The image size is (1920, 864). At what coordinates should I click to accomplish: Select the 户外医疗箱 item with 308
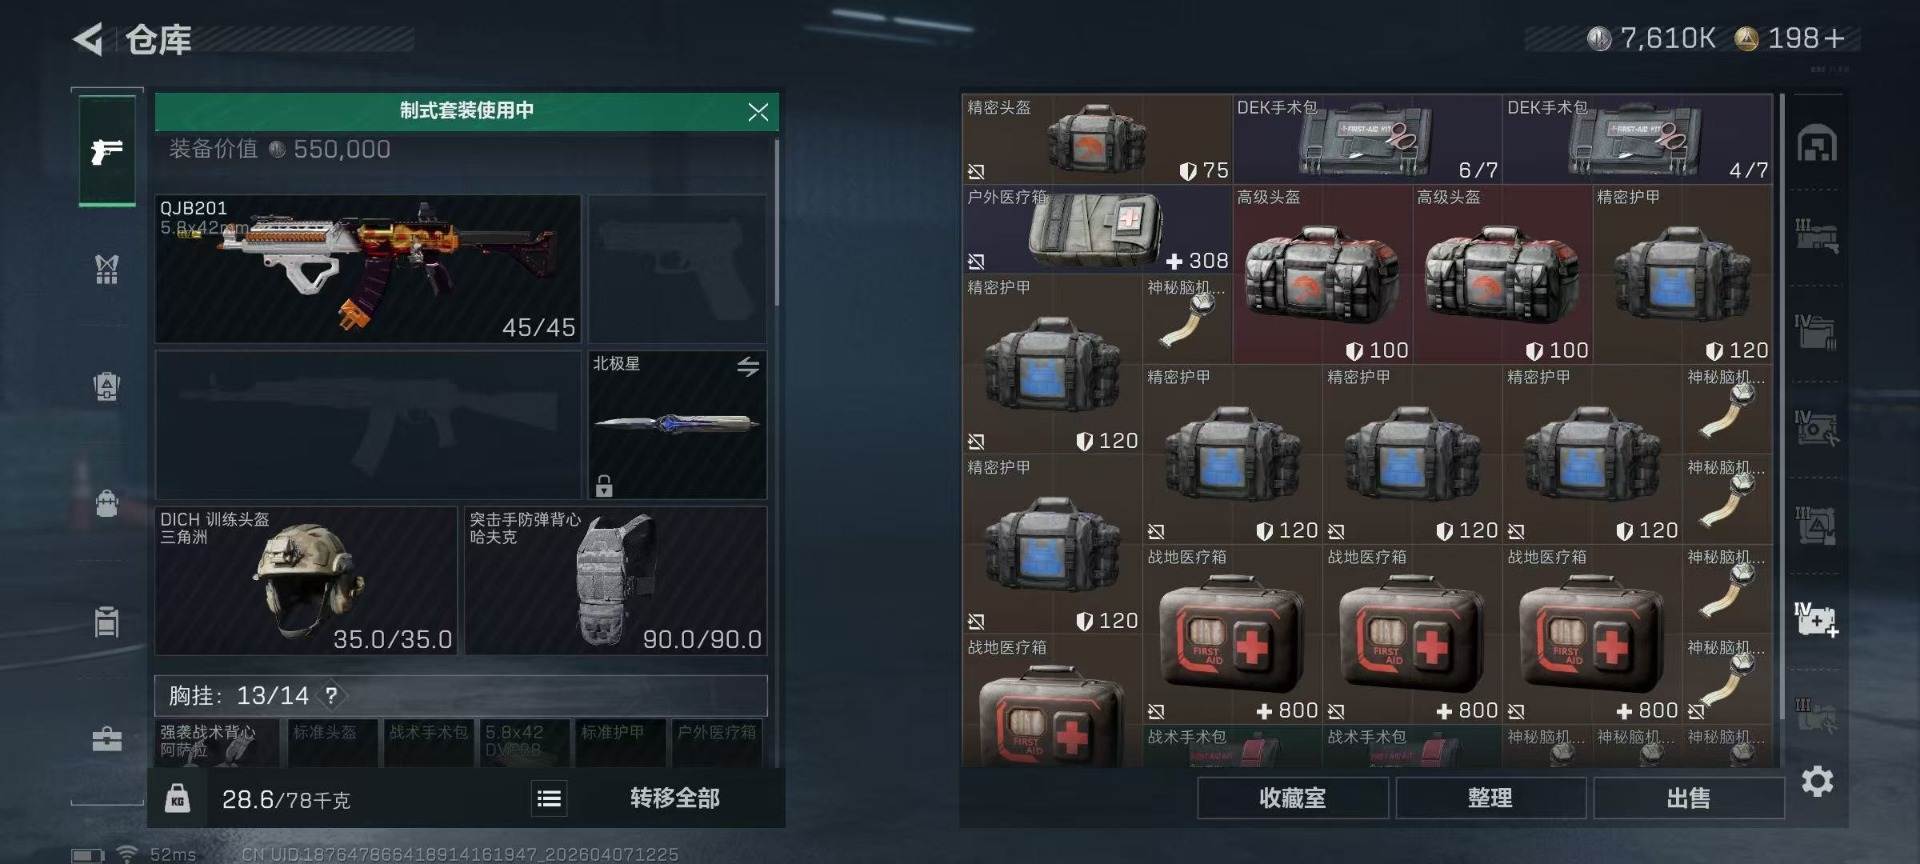click(x=1097, y=229)
